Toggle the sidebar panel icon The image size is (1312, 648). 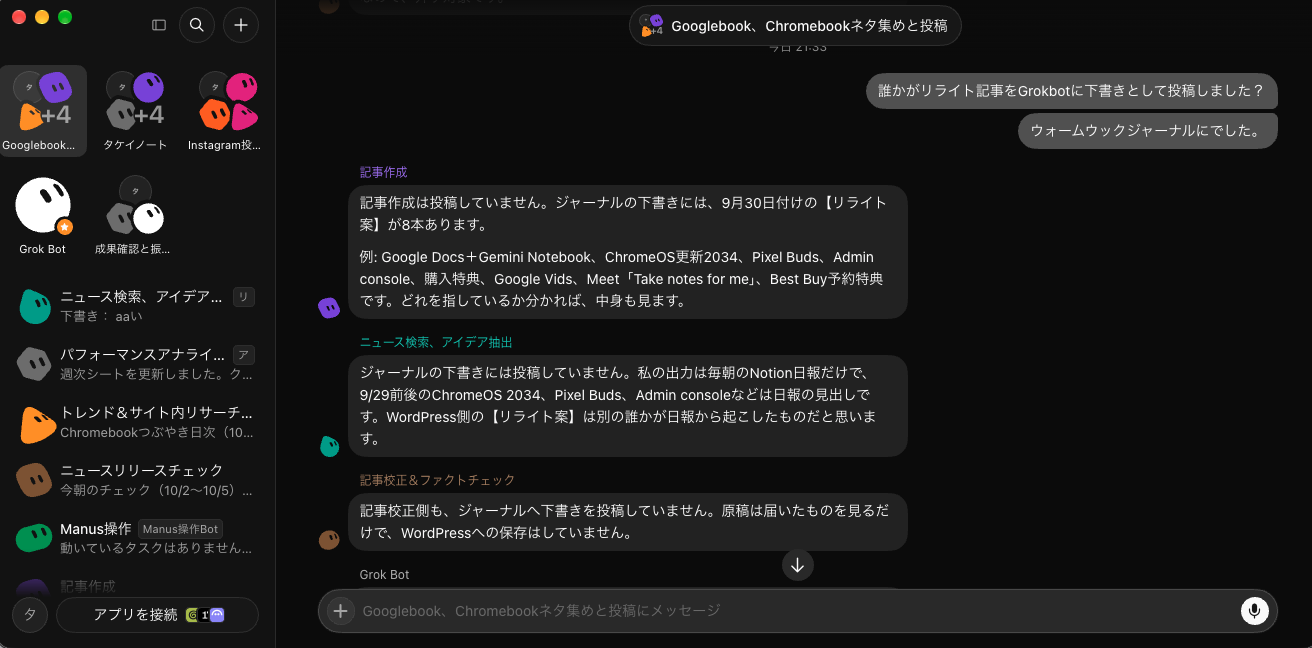tap(159, 25)
